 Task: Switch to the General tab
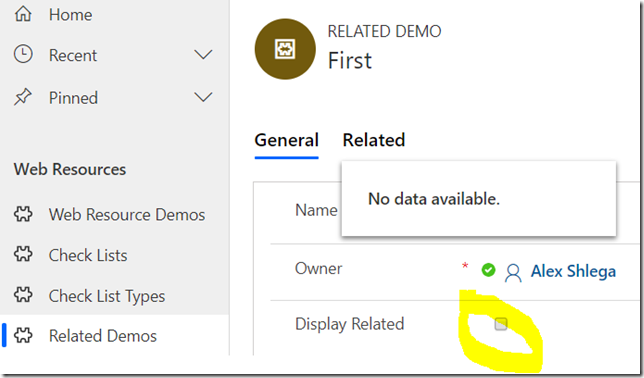pos(287,141)
